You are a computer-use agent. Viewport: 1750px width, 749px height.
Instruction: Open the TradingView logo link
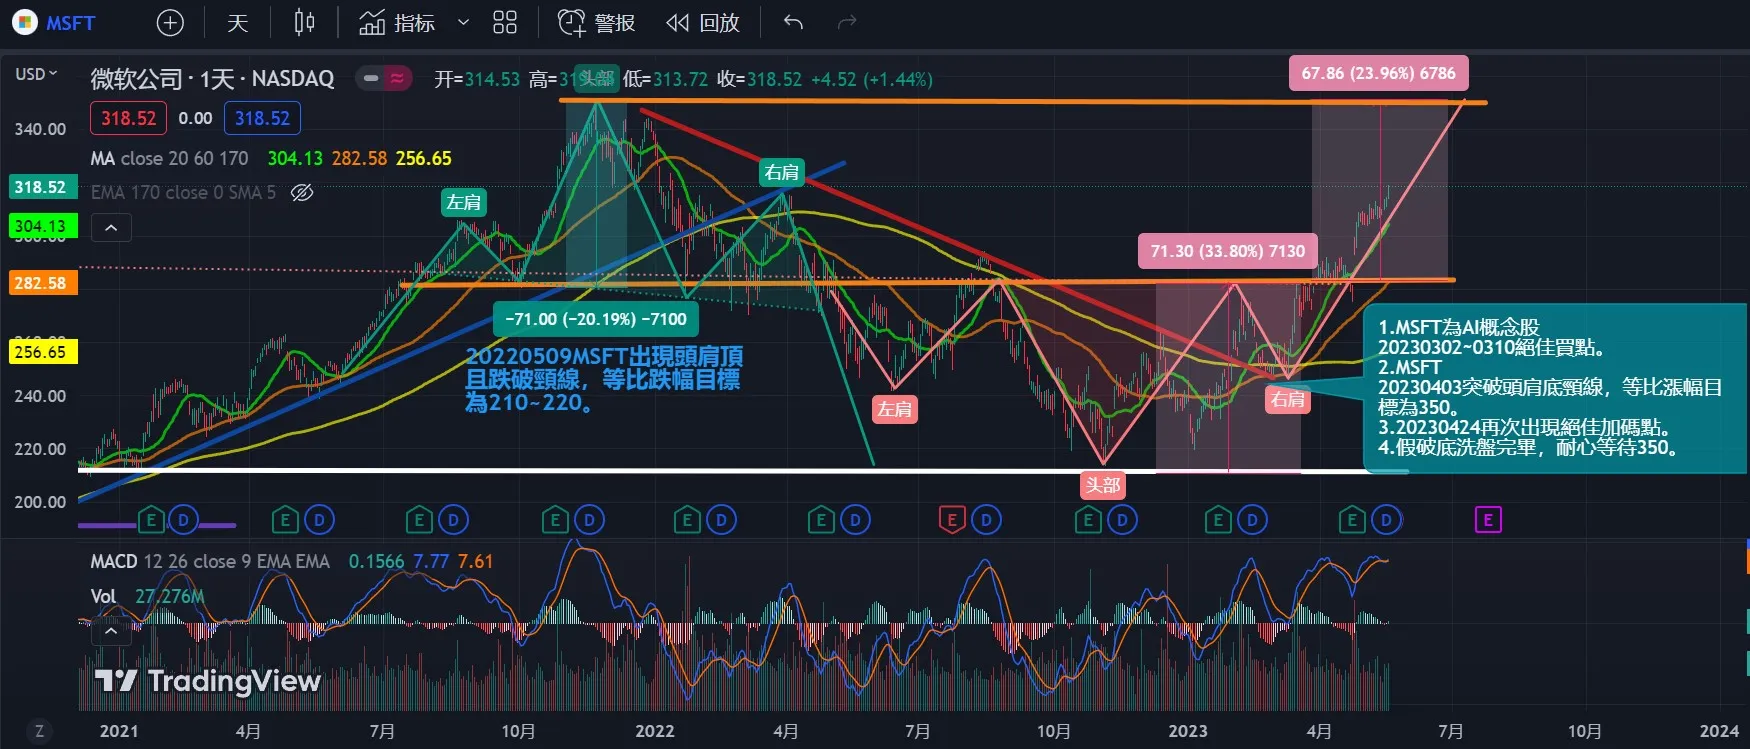[x=207, y=681]
